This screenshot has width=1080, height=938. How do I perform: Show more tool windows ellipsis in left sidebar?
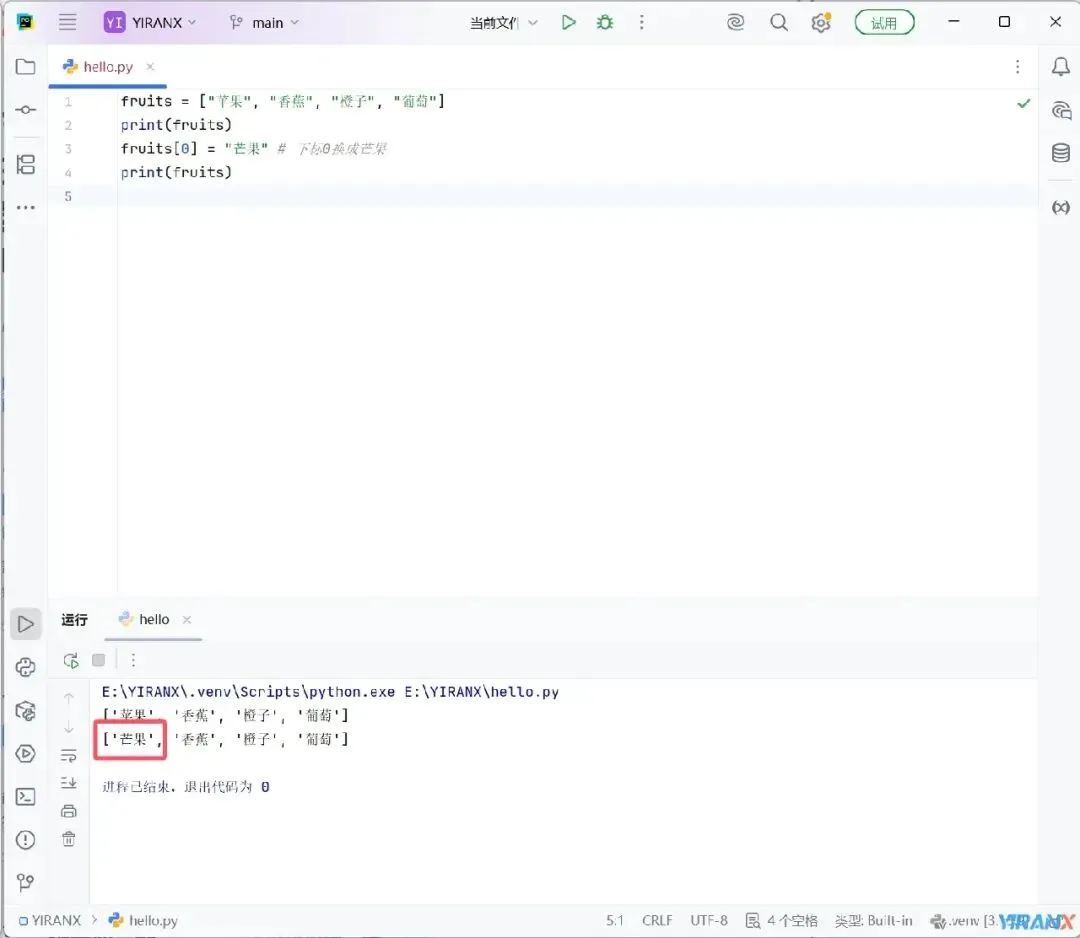click(25, 207)
